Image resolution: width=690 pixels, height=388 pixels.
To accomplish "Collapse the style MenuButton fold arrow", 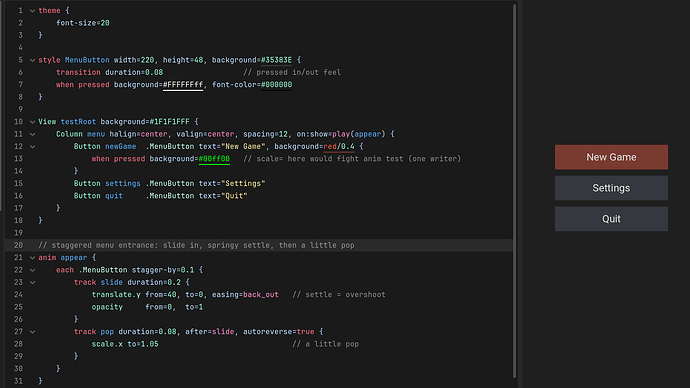I will tap(33, 60).
